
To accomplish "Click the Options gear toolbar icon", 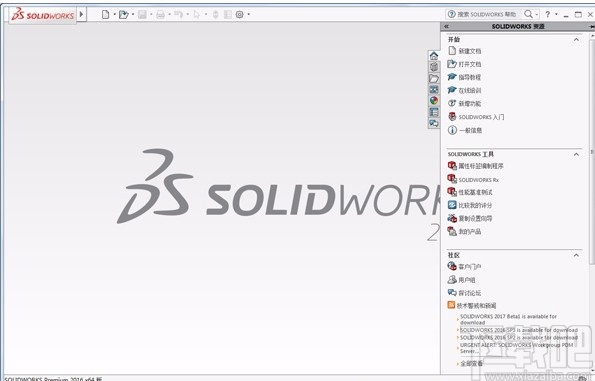I will (239, 14).
